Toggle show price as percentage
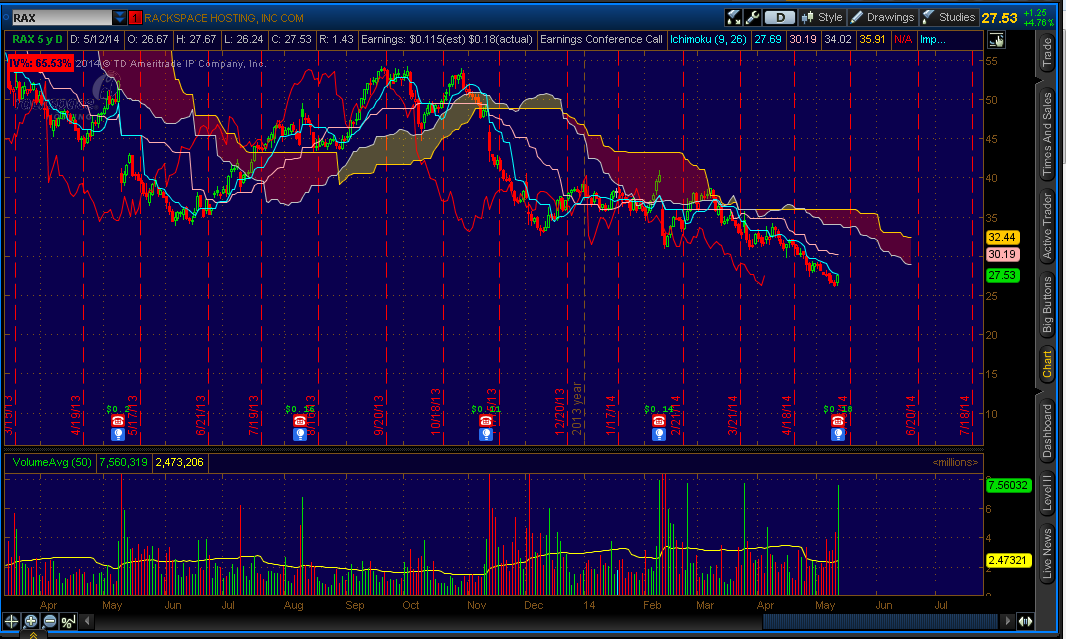 69,621
